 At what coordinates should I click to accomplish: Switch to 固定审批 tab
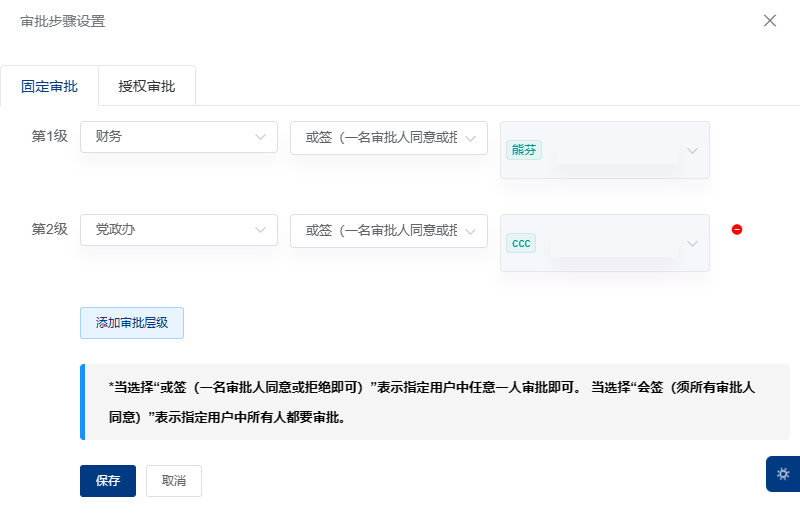pyautogui.click(x=49, y=86)
